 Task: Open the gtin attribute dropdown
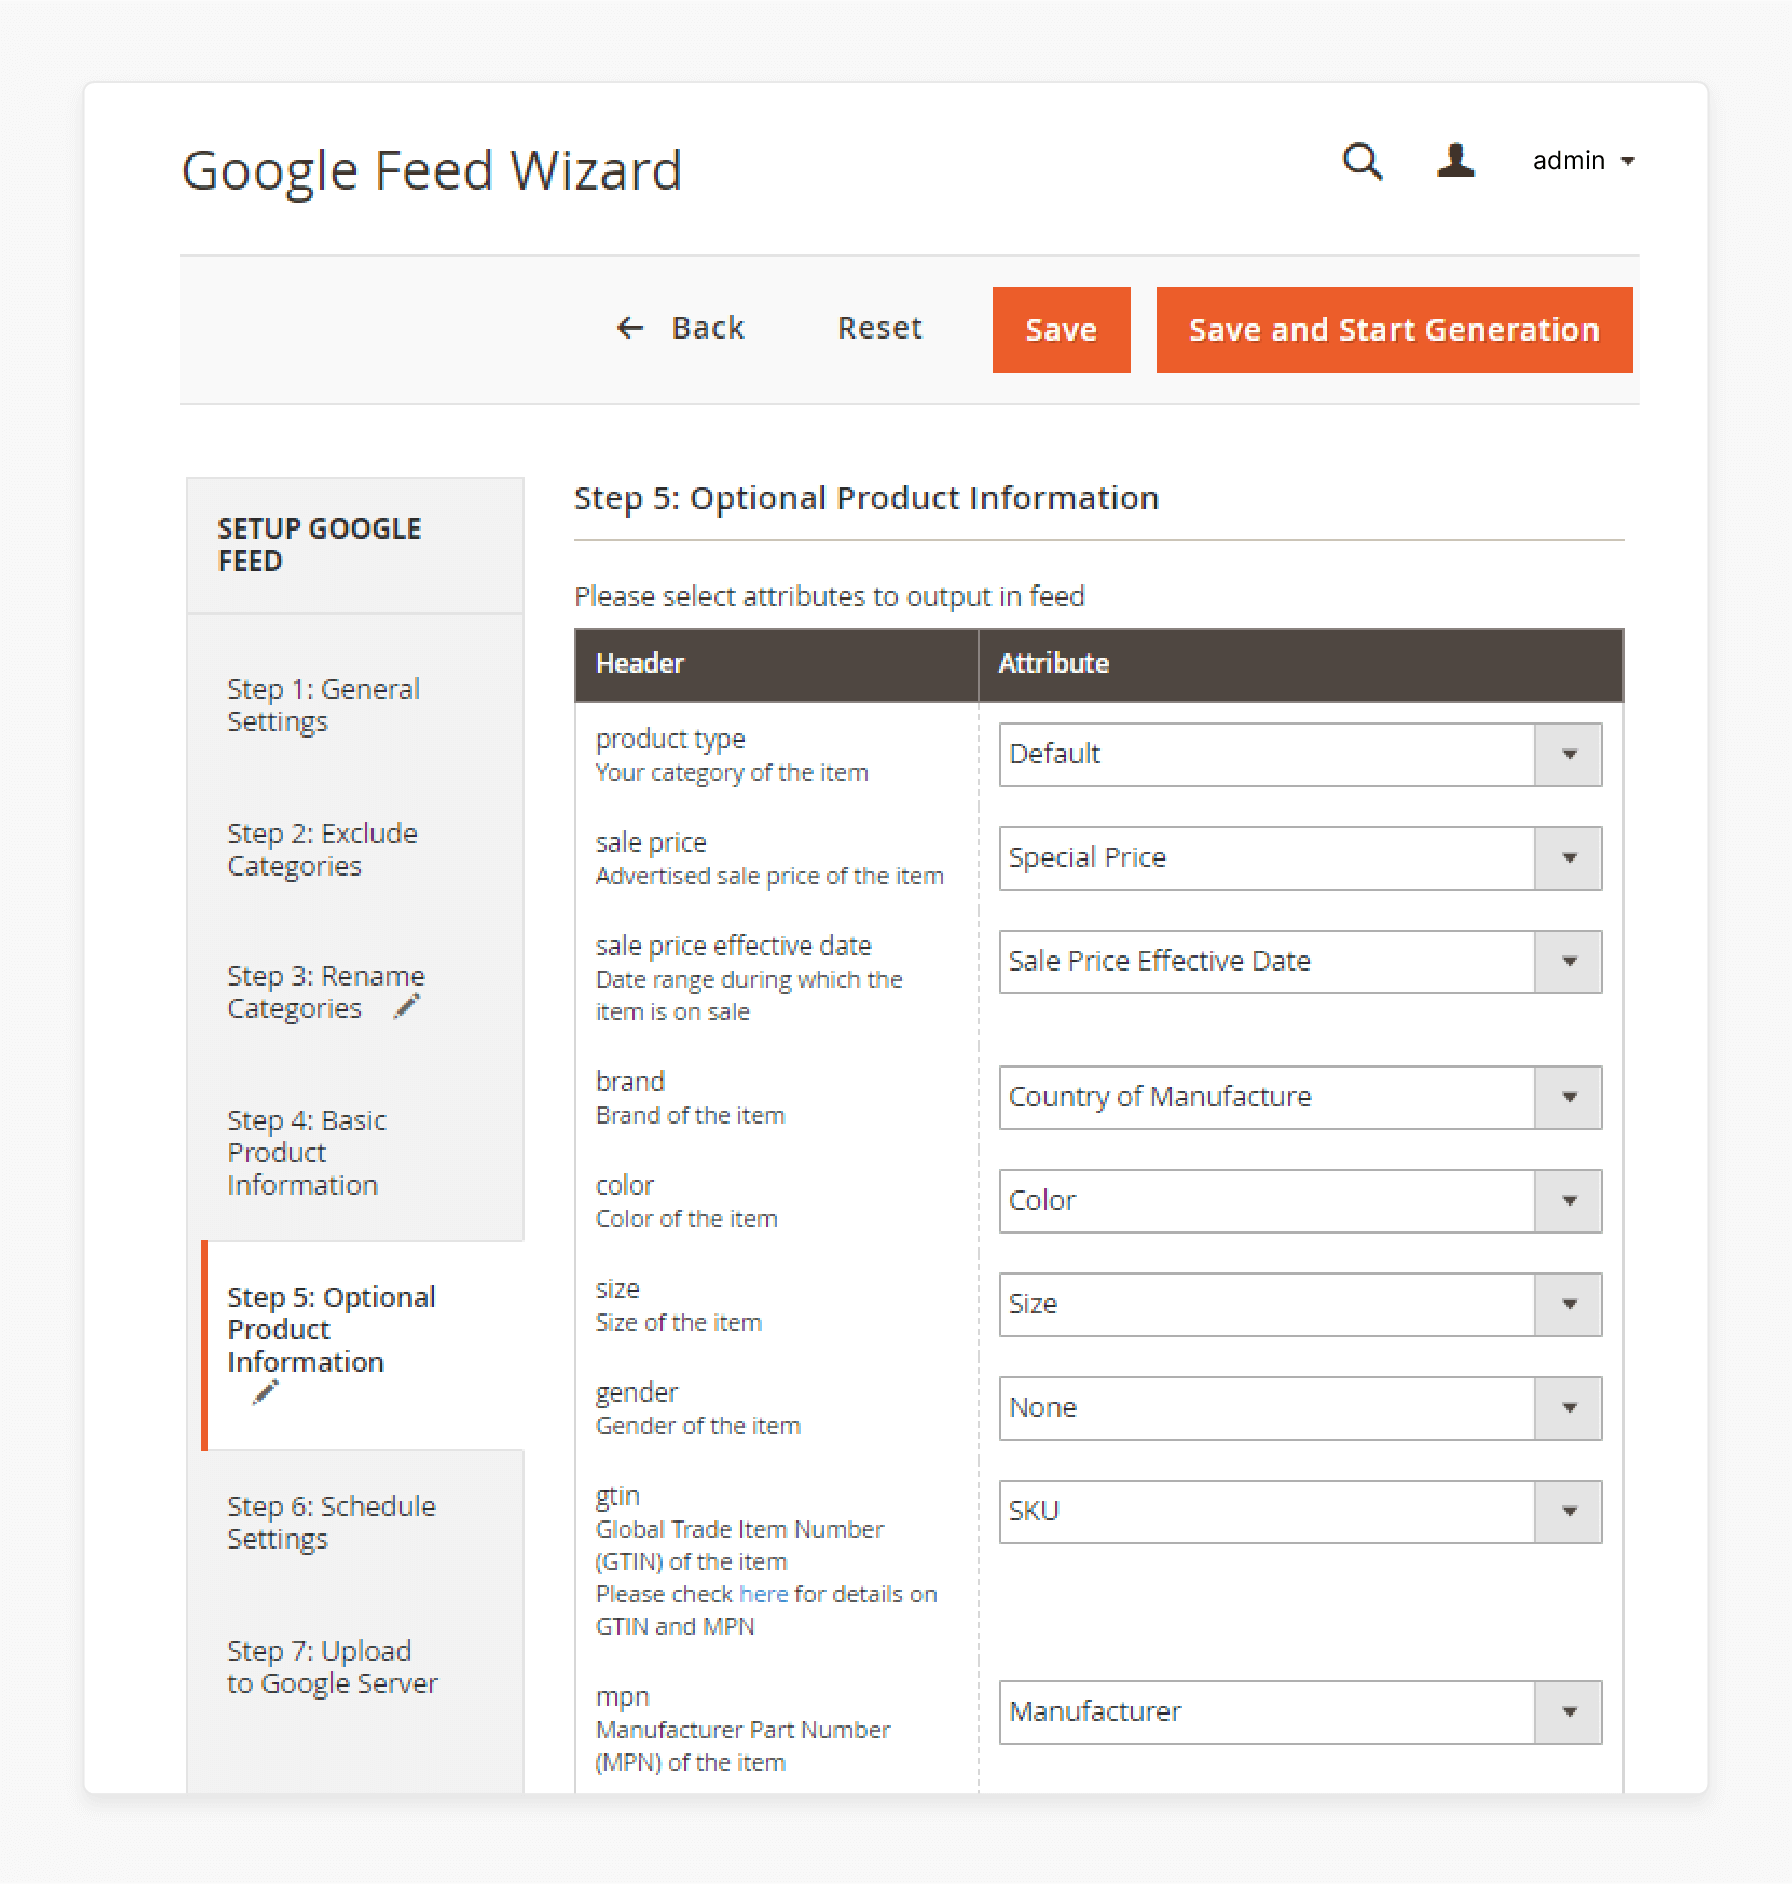coord(1300,1511)
